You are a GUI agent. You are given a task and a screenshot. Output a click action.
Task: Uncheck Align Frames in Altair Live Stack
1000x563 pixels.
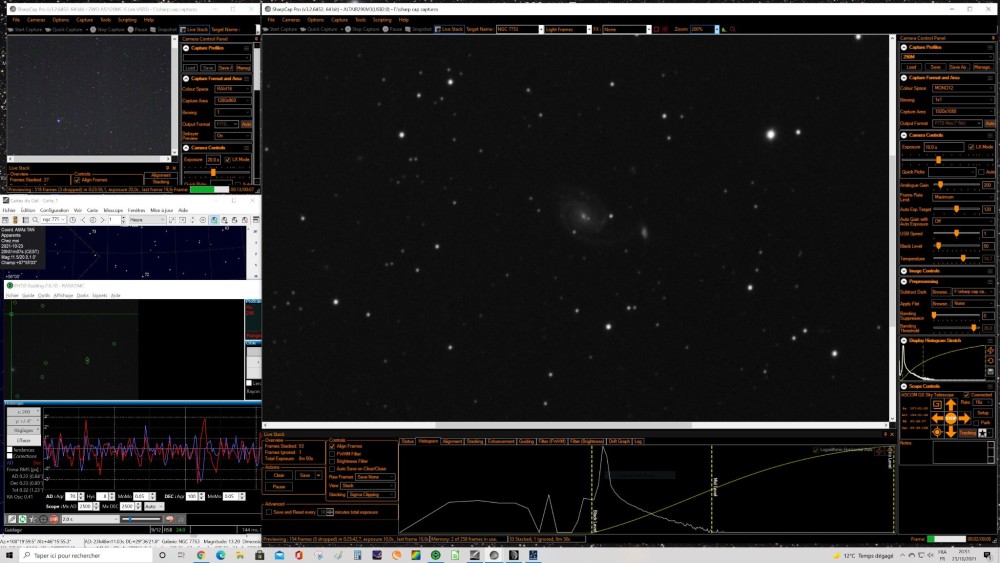tap(332, 446)
